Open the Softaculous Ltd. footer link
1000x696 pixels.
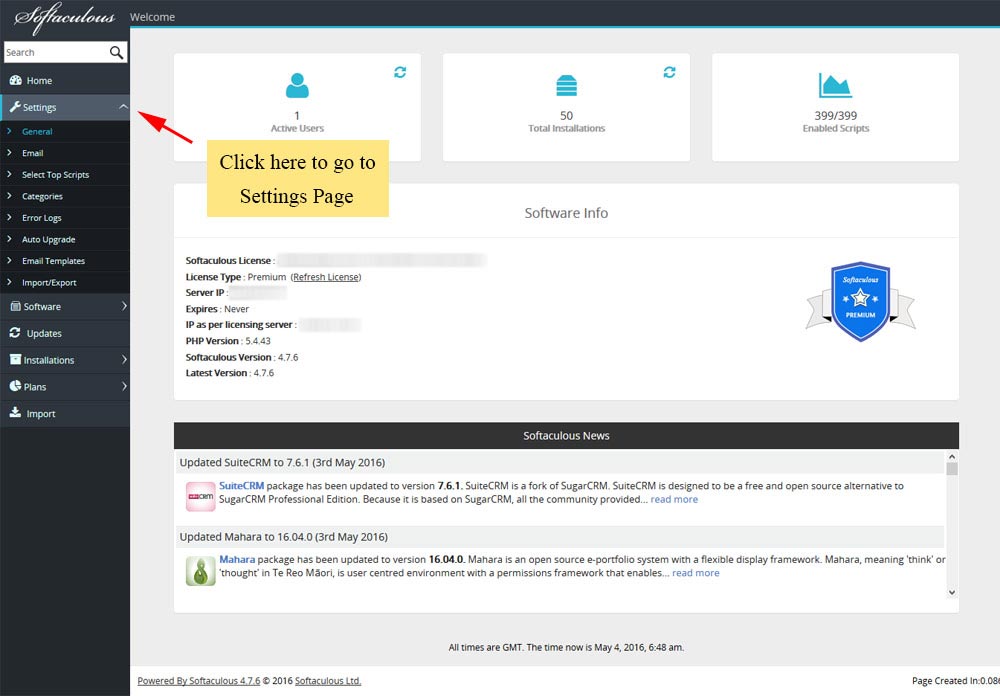pos(328,681)
